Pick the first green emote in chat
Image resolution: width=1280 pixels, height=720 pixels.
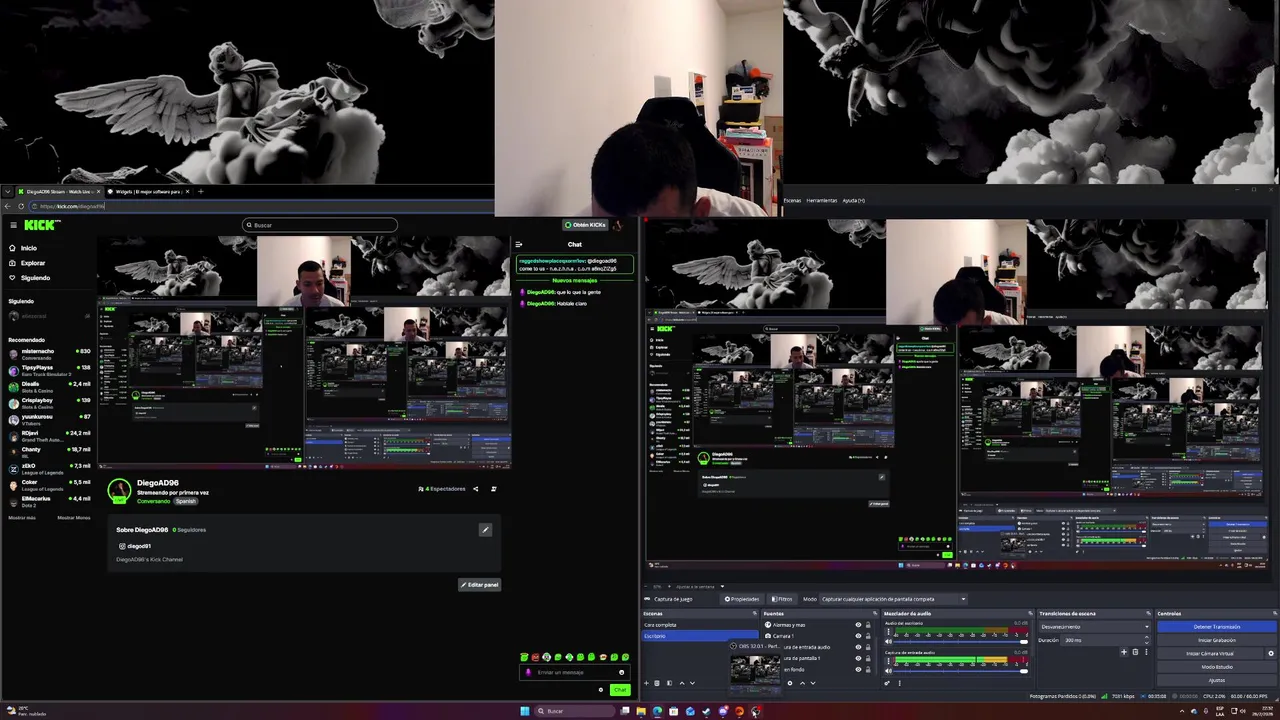[524, 657]
